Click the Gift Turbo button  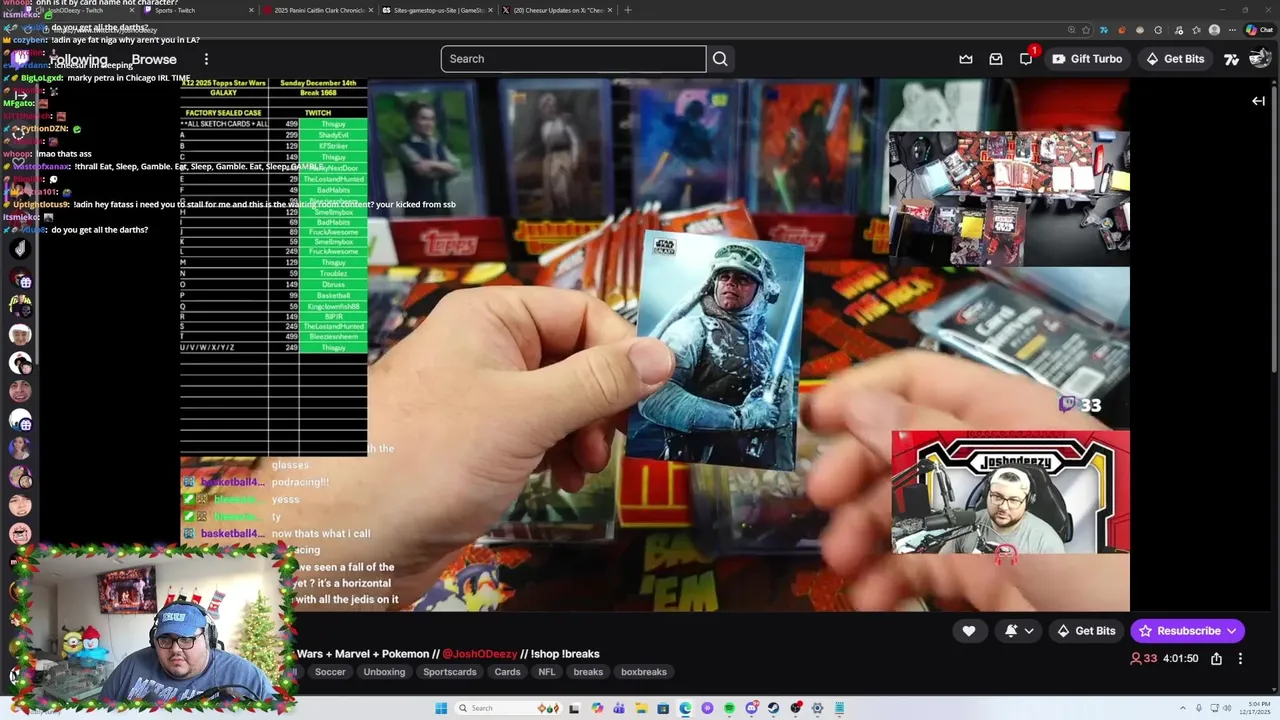pyautogui.click(x=1086, y=59)
